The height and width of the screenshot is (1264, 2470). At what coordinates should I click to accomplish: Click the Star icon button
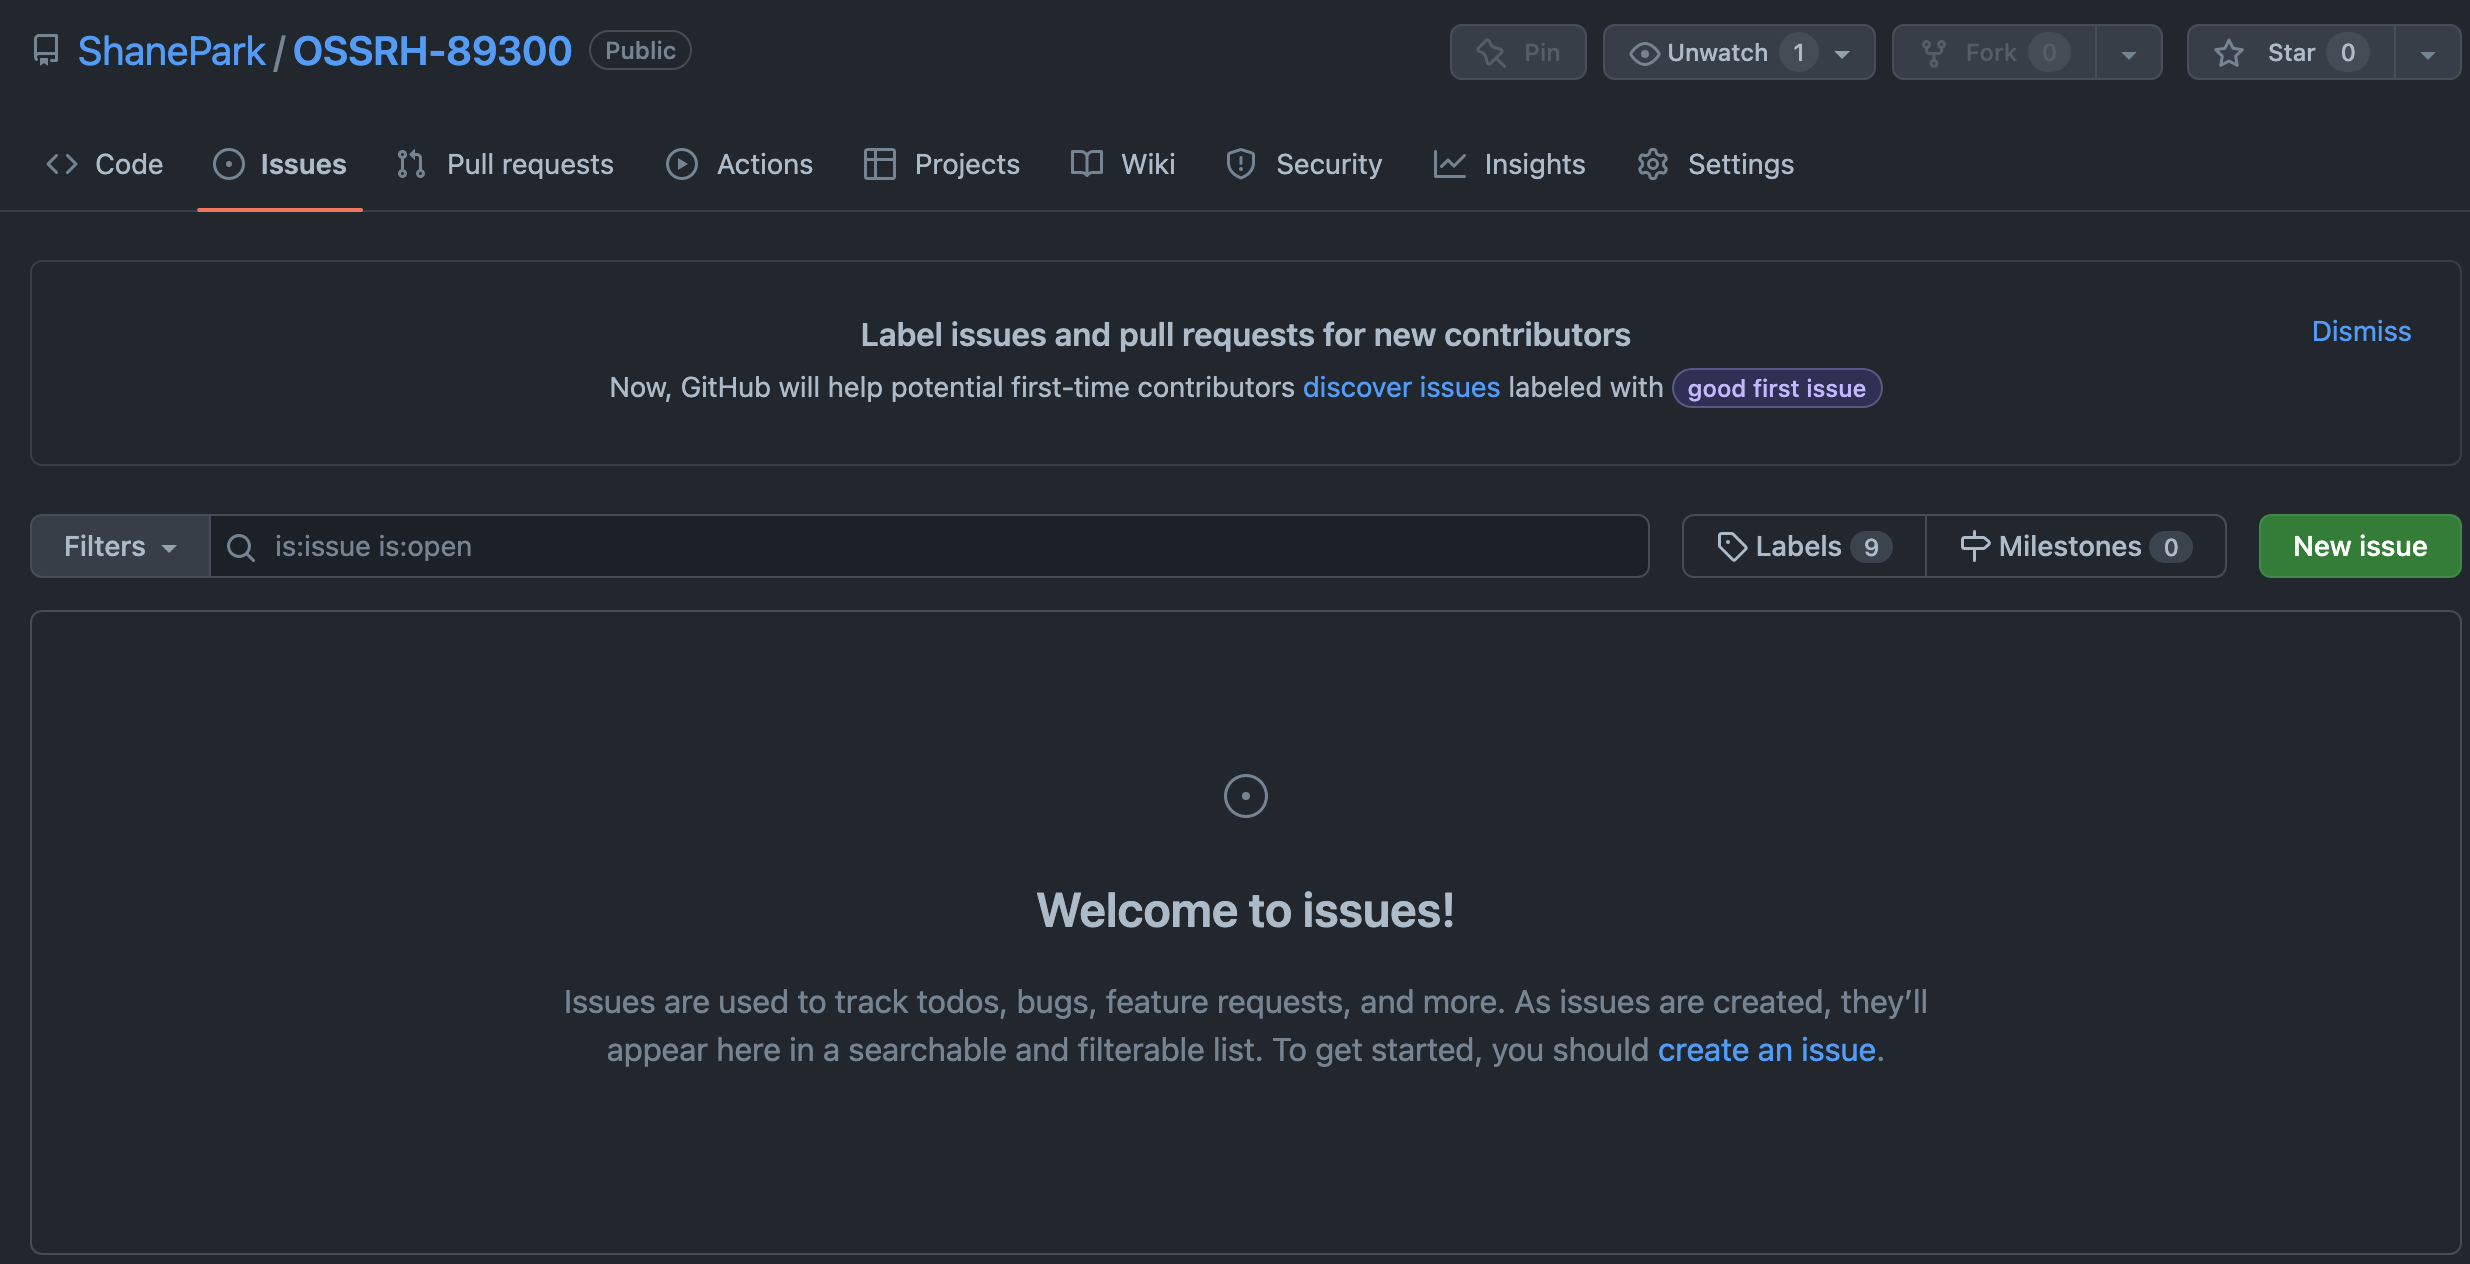[x=2229, y=53]
